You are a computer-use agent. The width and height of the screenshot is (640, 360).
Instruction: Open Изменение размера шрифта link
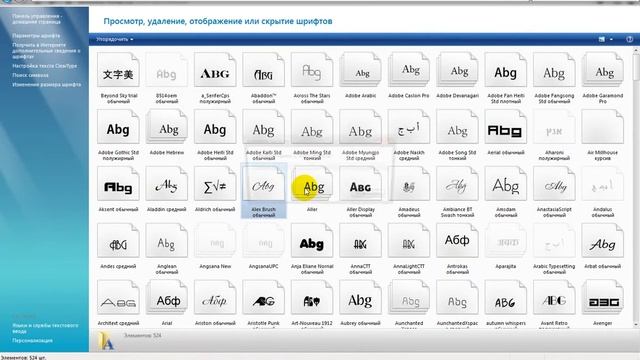(x=47, y=84)
